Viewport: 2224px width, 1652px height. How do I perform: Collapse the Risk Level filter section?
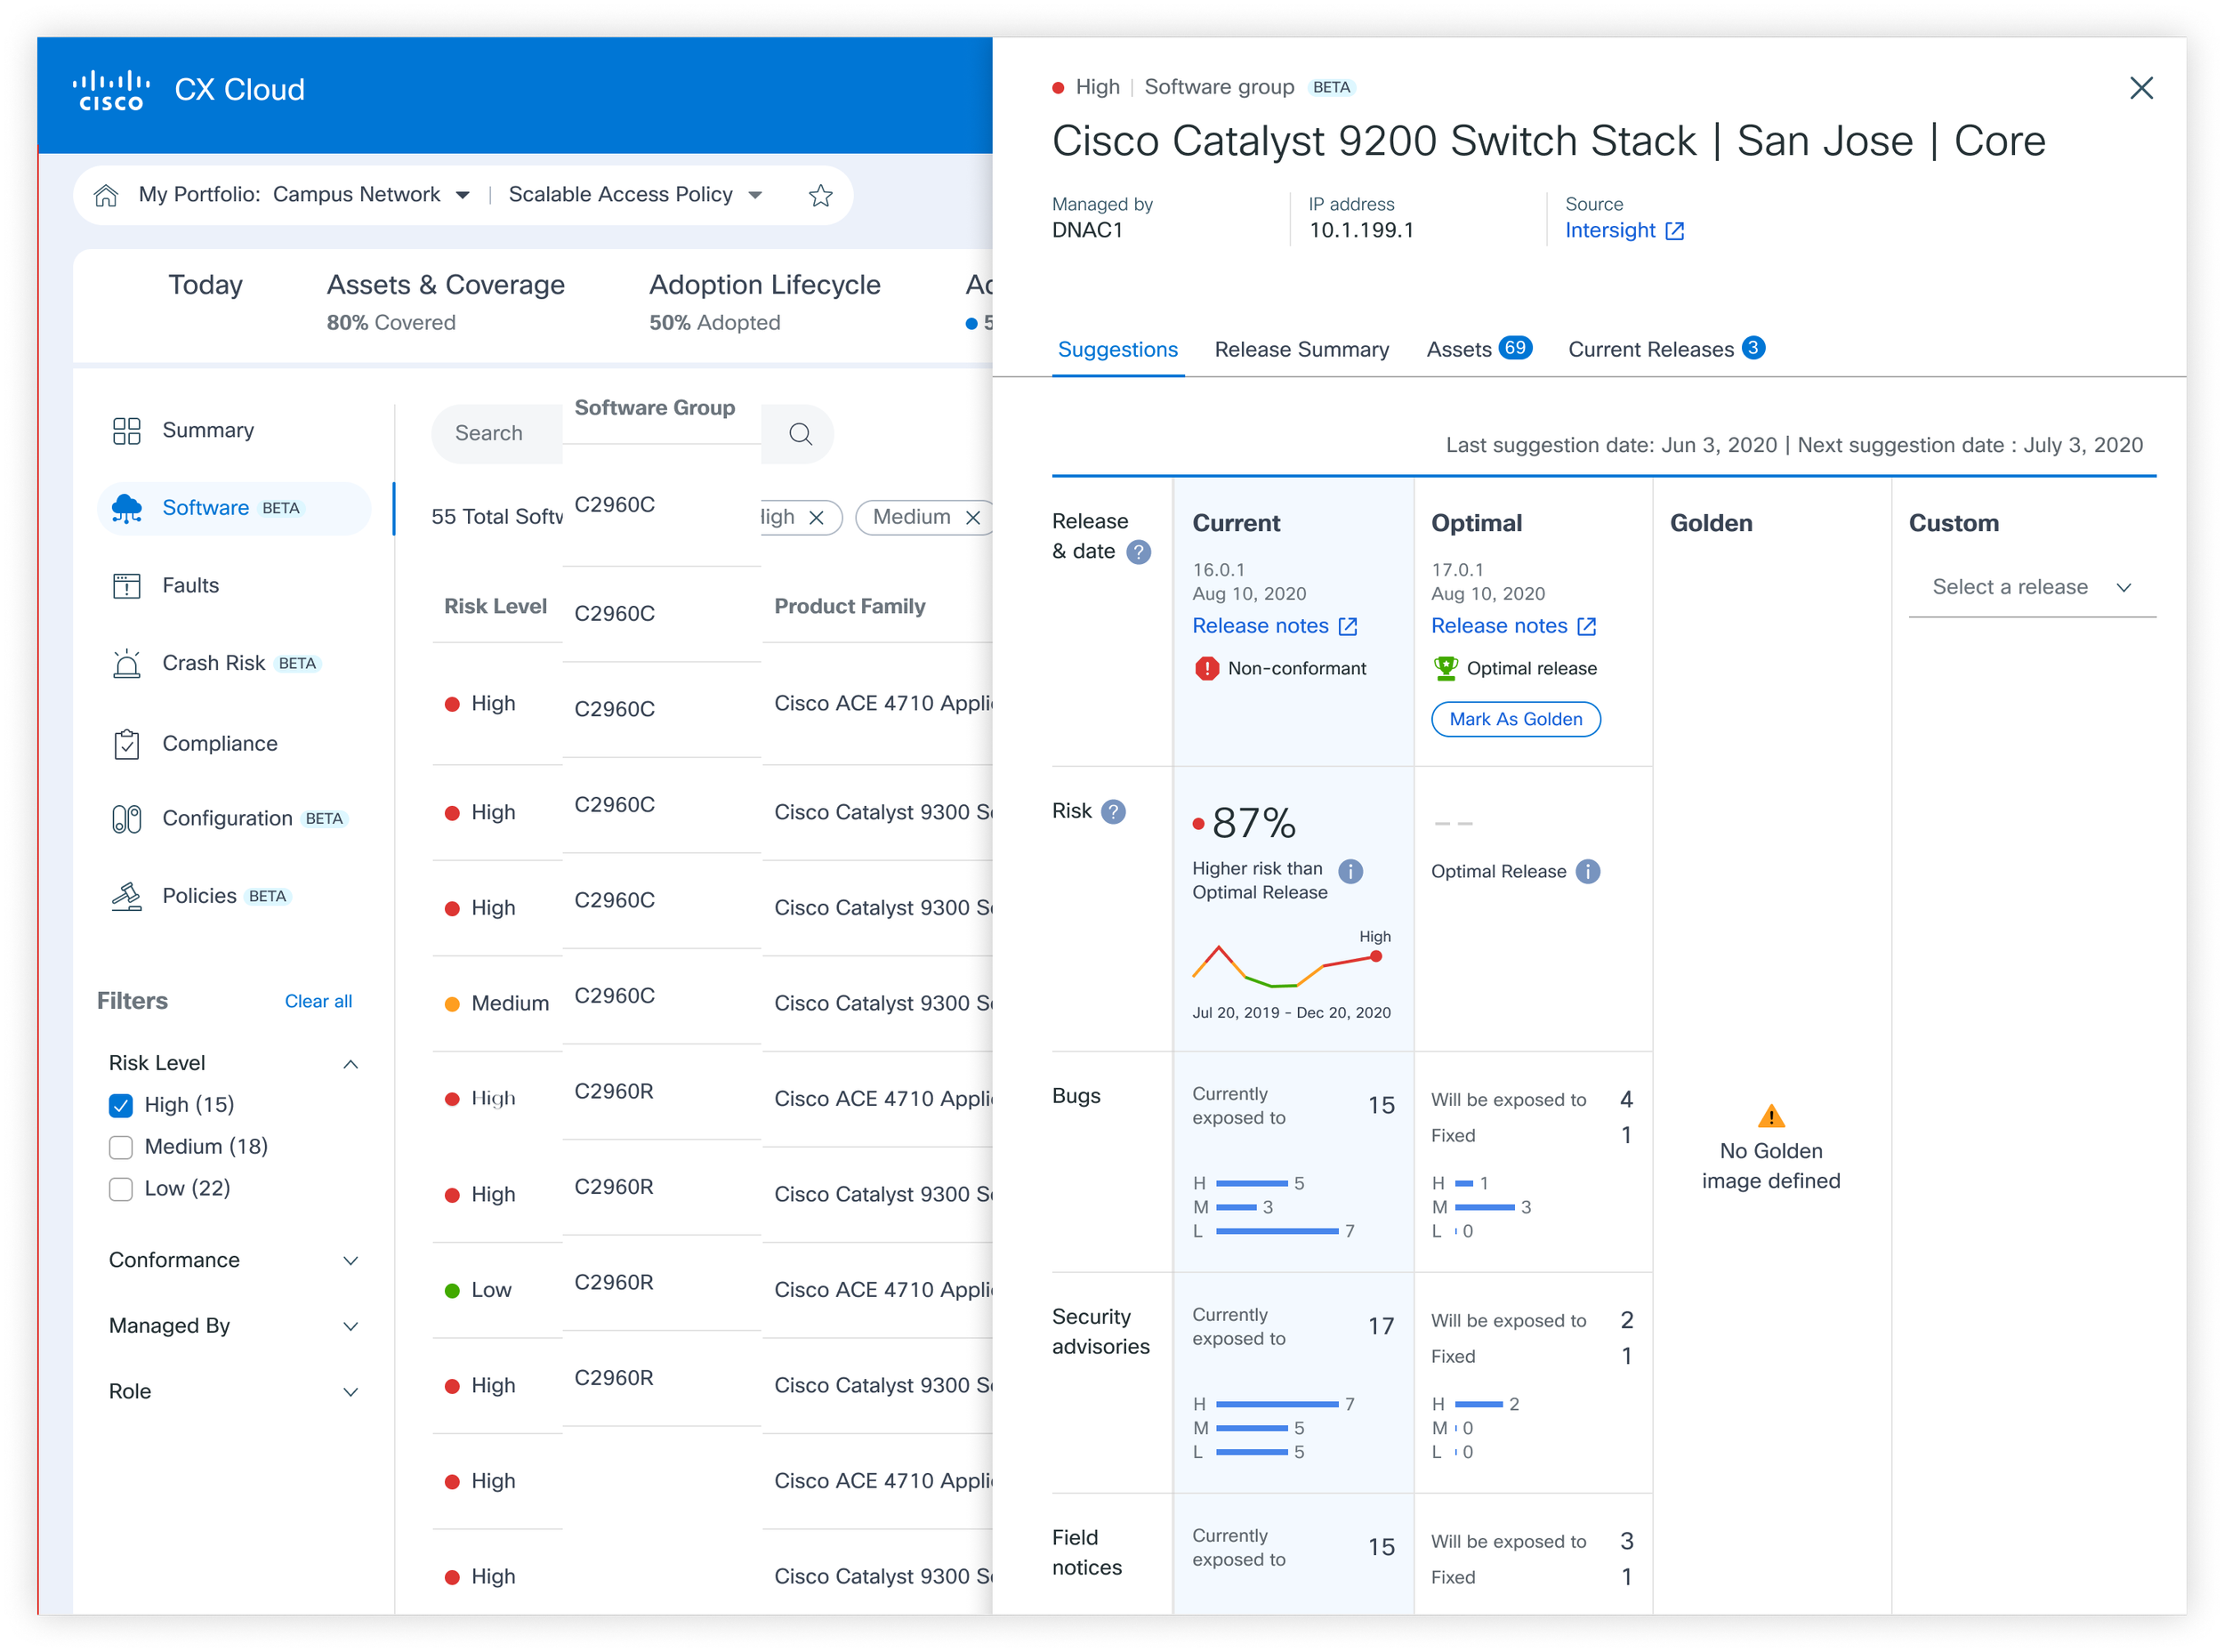pos(350,1064)
